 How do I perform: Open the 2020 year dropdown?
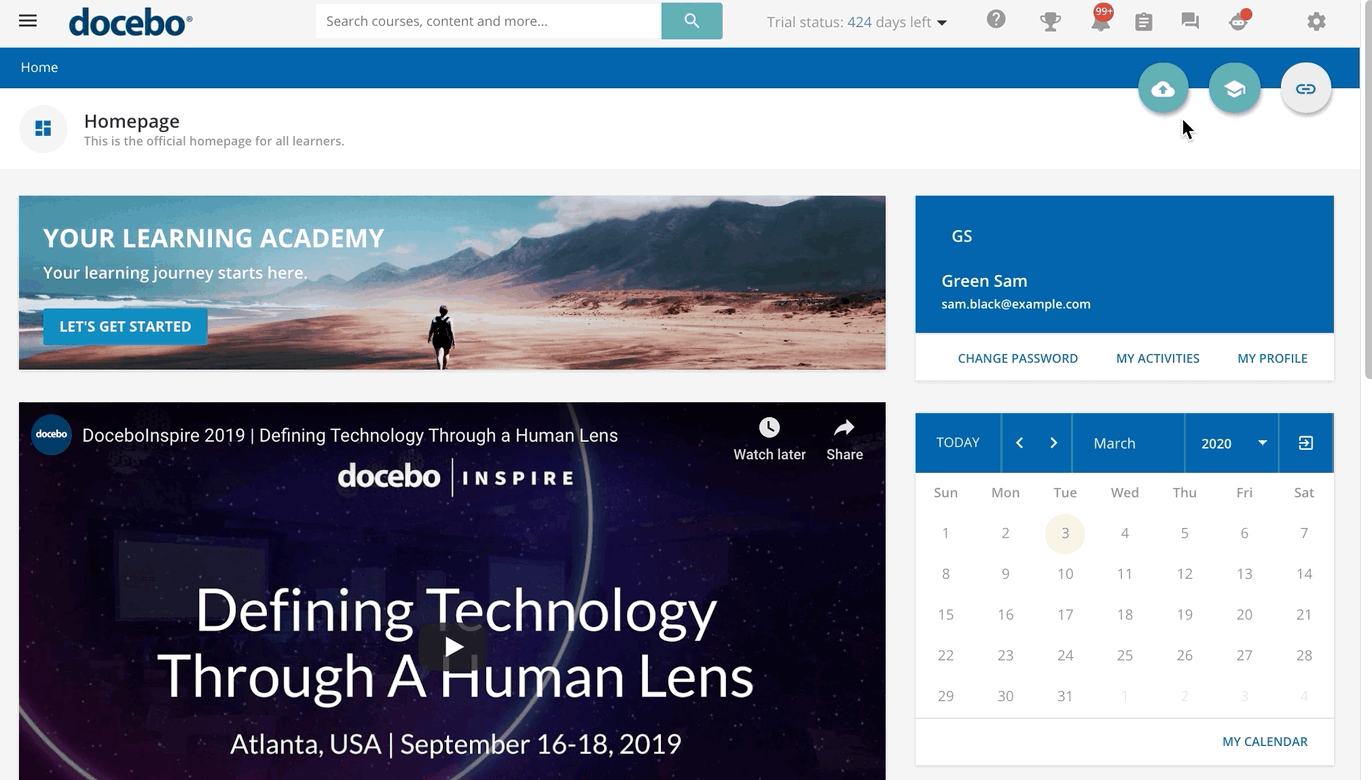1231,443
